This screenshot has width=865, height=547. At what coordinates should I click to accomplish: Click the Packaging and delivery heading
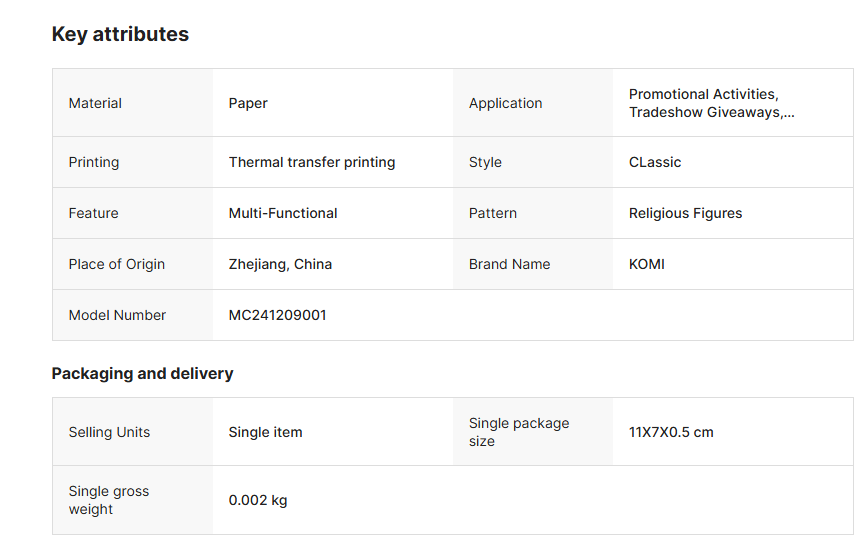coord(142,374)
